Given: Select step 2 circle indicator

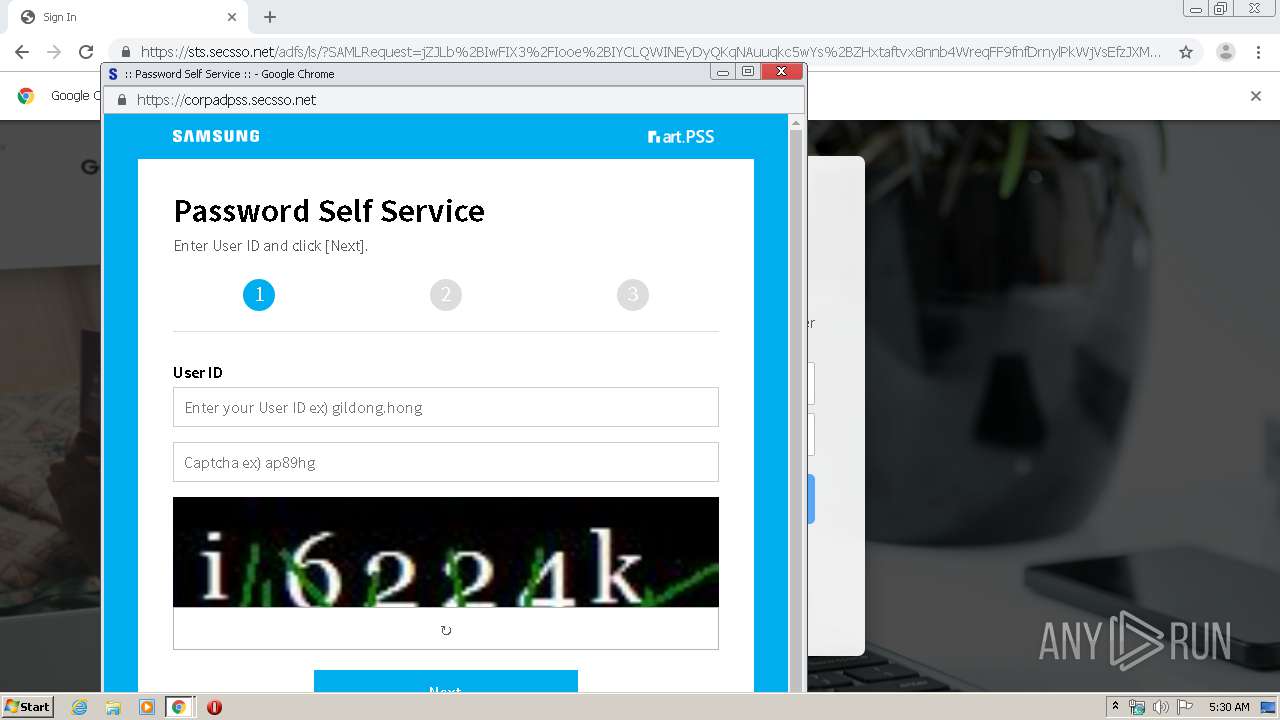Looking at the screenshot, I should click(446, 294).
